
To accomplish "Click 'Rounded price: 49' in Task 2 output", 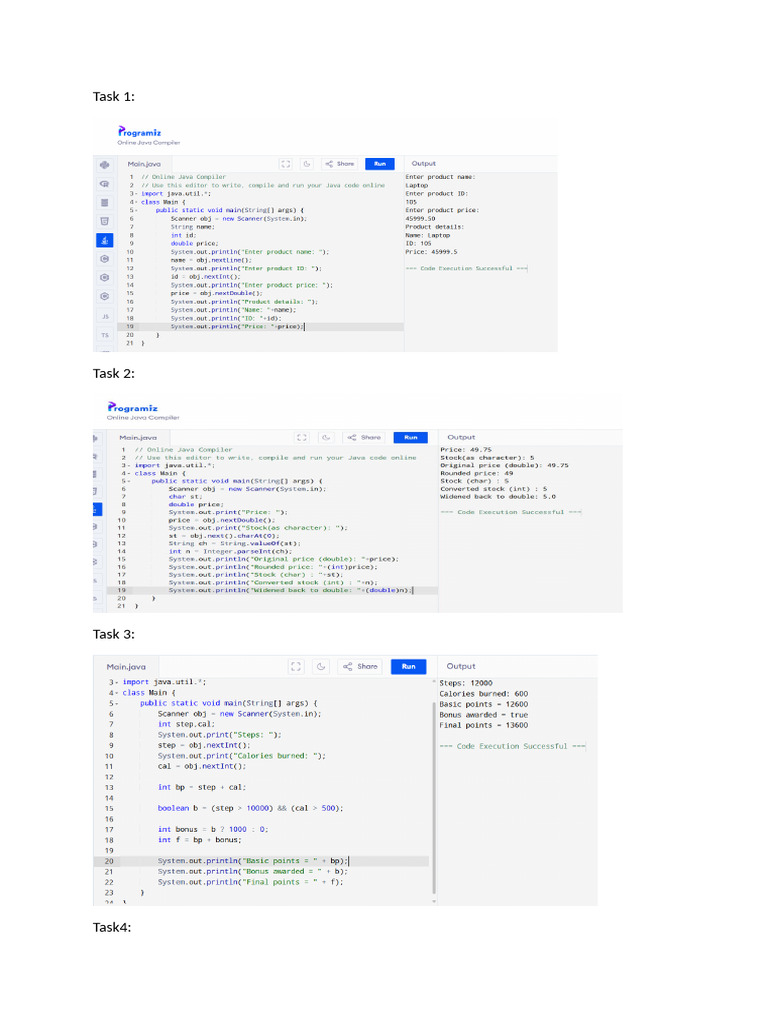I will 477,473.
